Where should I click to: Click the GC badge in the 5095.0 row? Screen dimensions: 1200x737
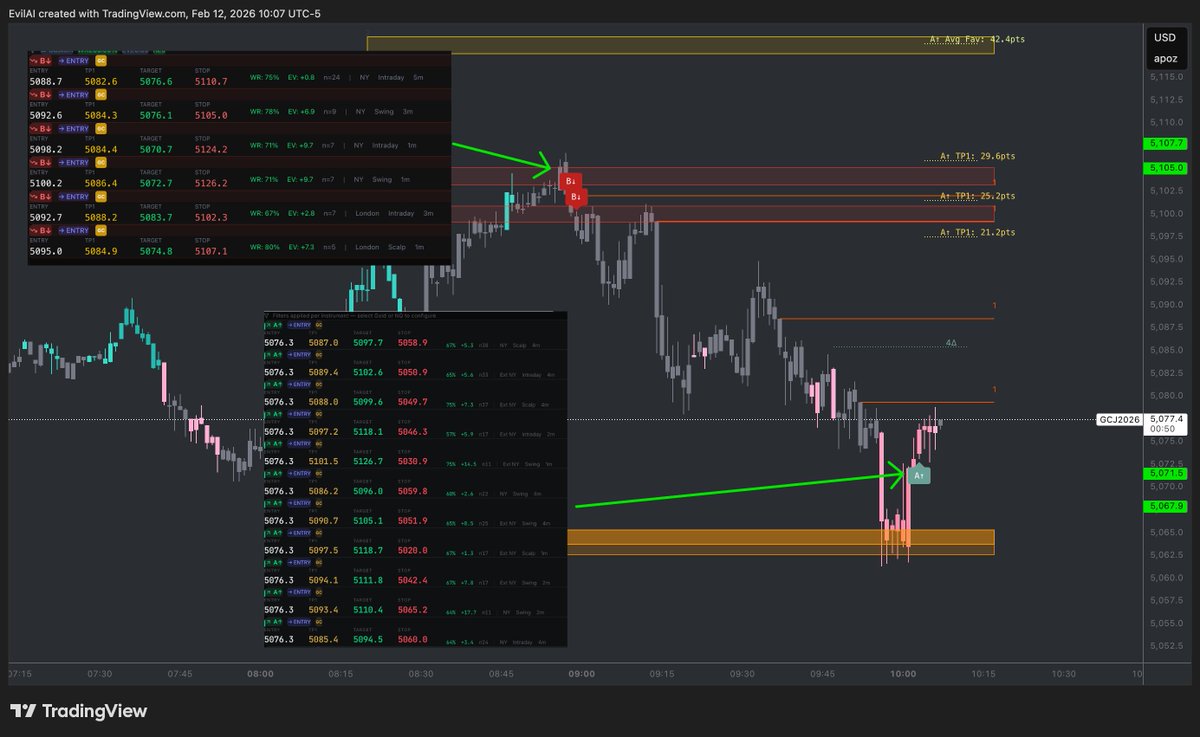(x=101, y=230)
